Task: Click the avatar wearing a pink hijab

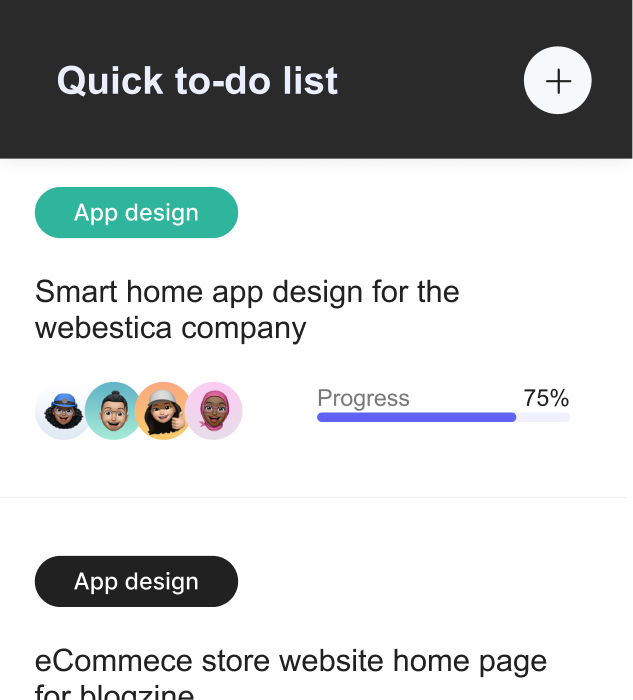Action: pyautogui.click(x=214, y=411)
